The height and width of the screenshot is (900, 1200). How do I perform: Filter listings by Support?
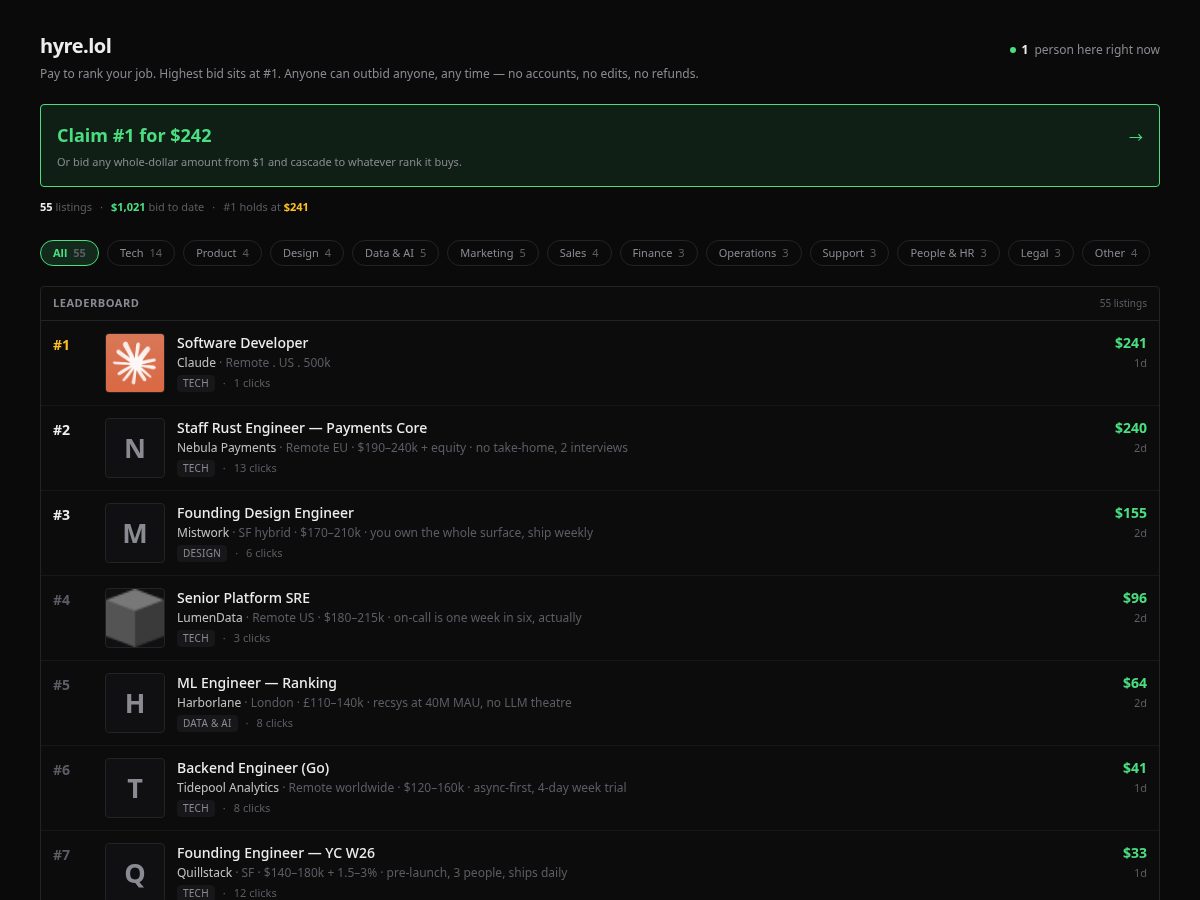click(849, 253)
